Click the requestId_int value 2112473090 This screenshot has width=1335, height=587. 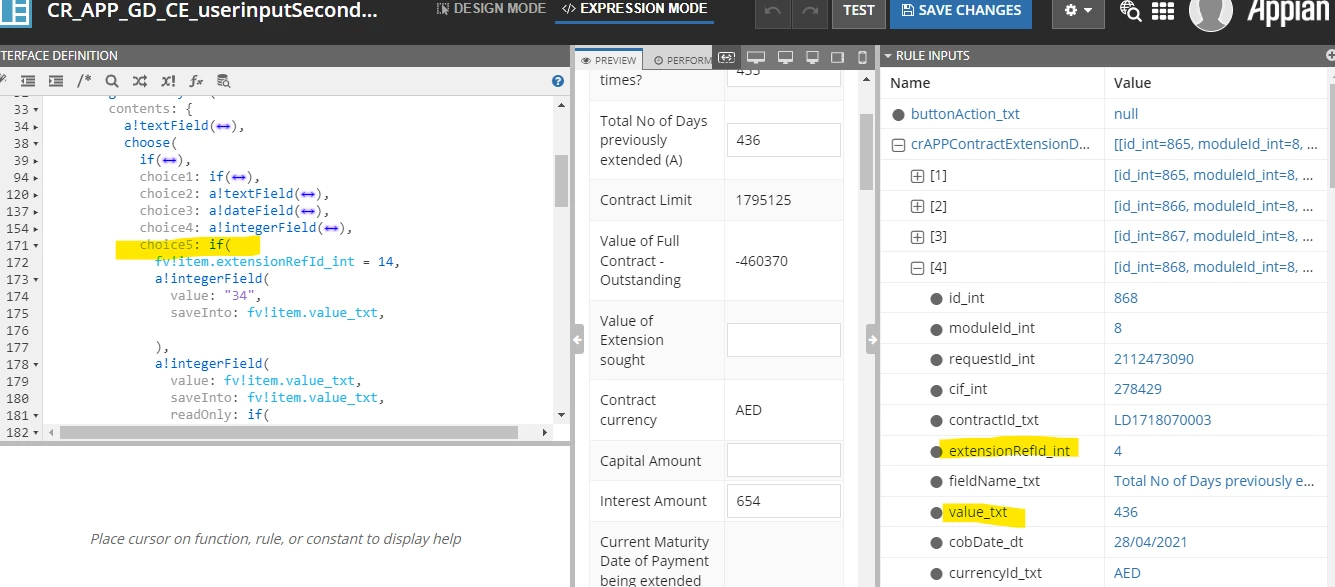pyautogui.click(x=1154, y=359)
